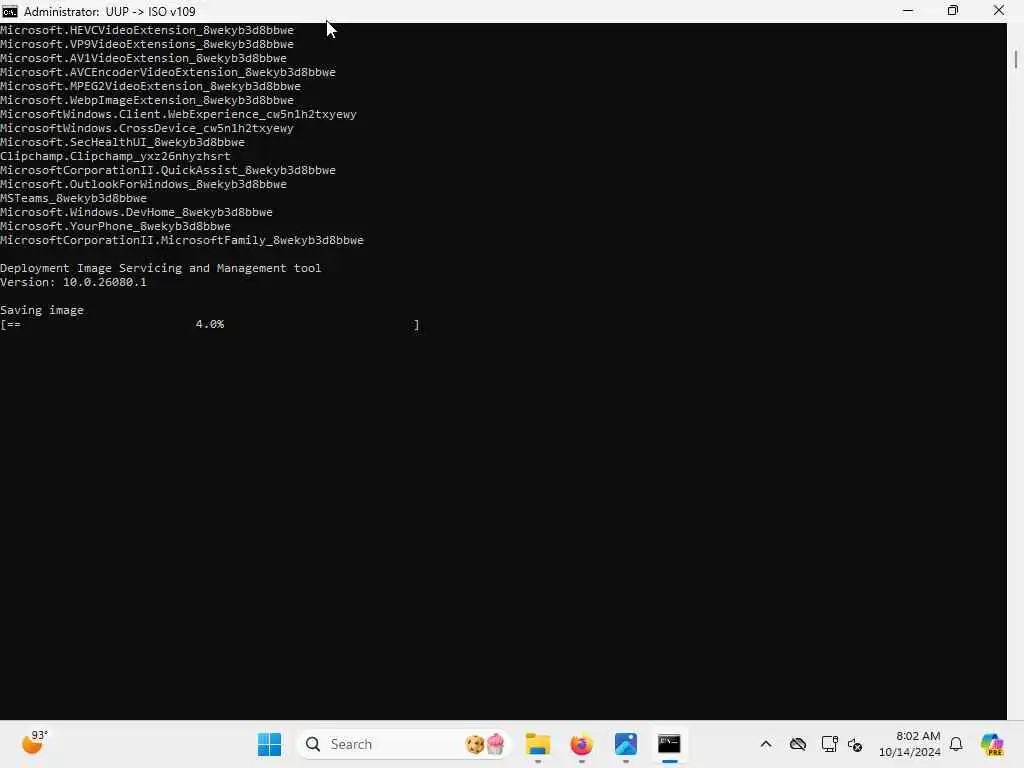The image size is (1024, 768).
Task: Click the line Microsoft.YourPhone_8wekyb3d8bbwe
Action: [x=115, y=226]
